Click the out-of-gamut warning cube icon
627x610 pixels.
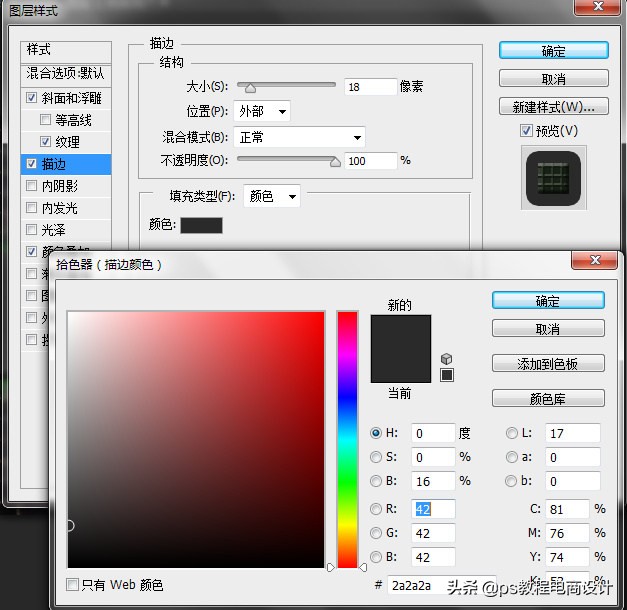[446, 359]
